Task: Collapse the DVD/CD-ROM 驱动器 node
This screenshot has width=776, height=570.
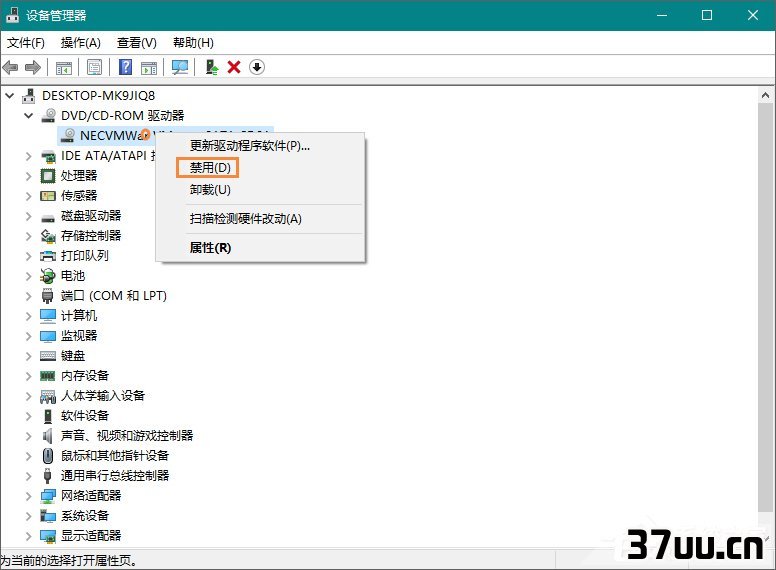Action: pyautogui.click(x=29, y=115)
